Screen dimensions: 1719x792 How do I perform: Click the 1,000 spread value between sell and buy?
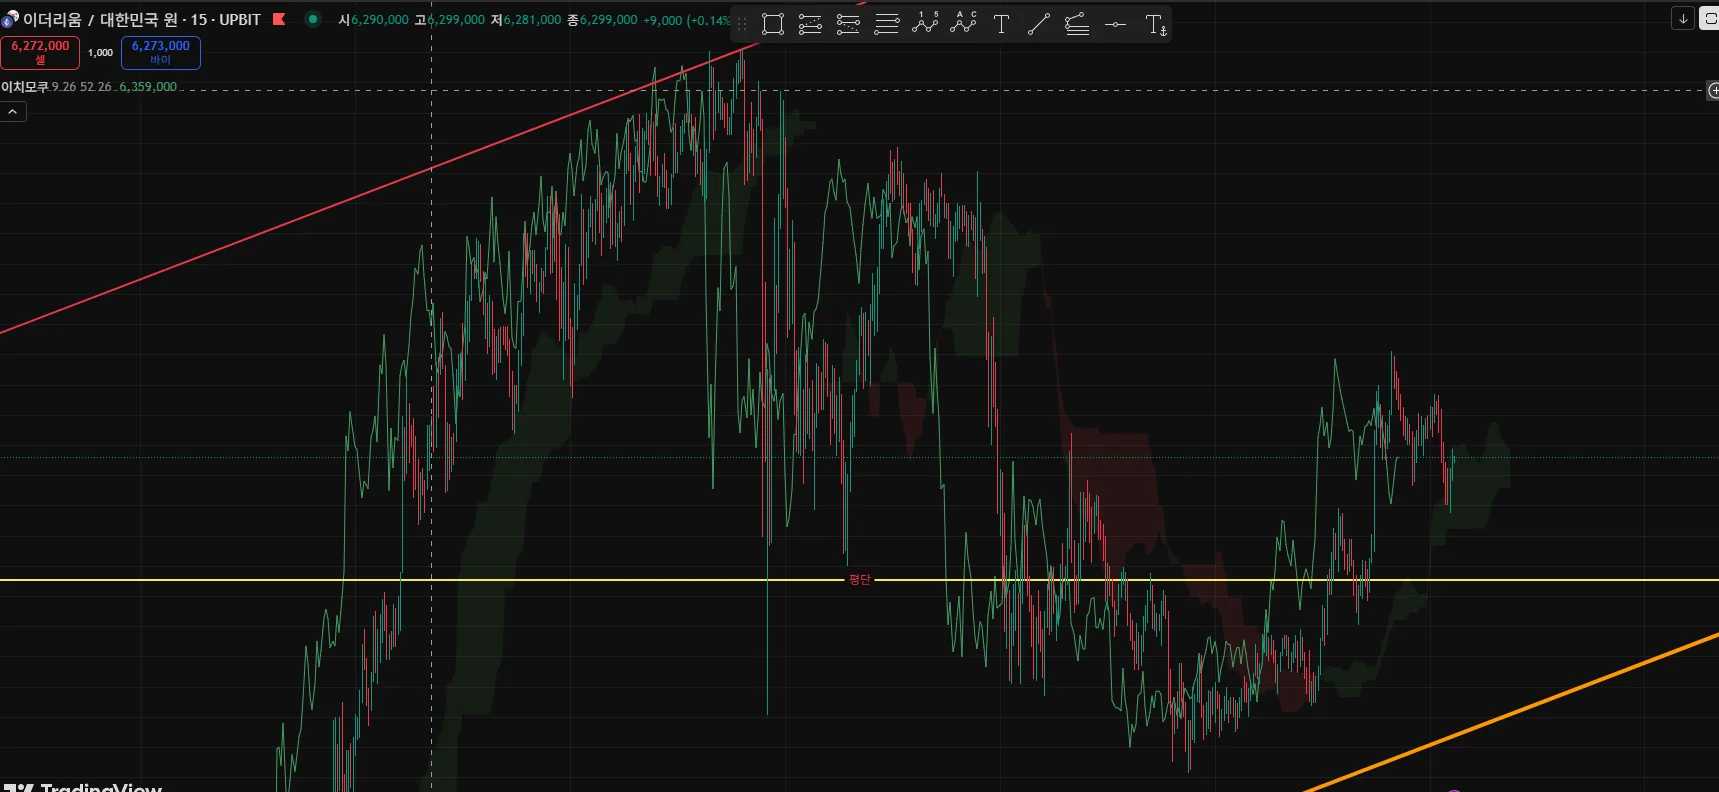pyautogui.click(x=100, y=53)
